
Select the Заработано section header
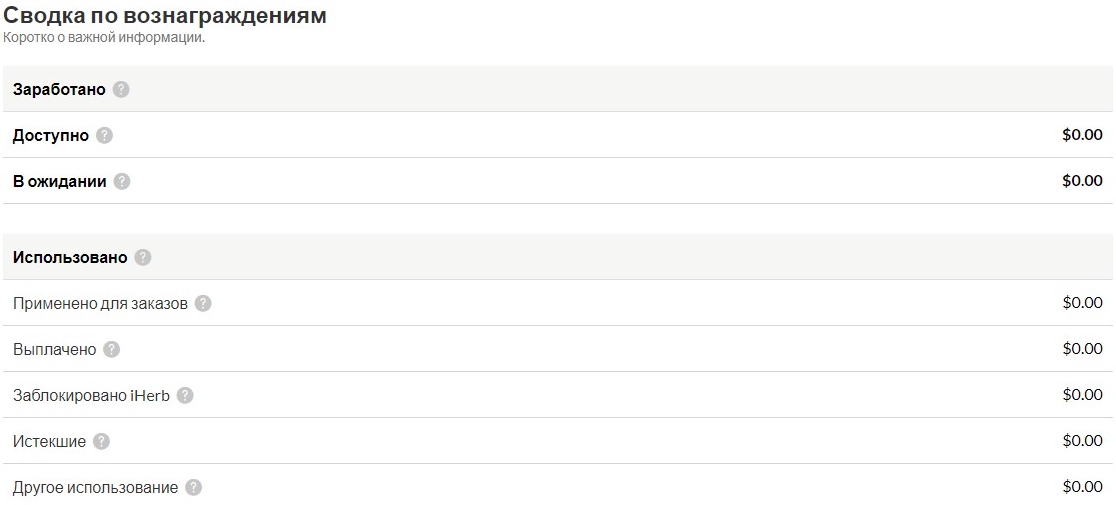tap(59, 90)
